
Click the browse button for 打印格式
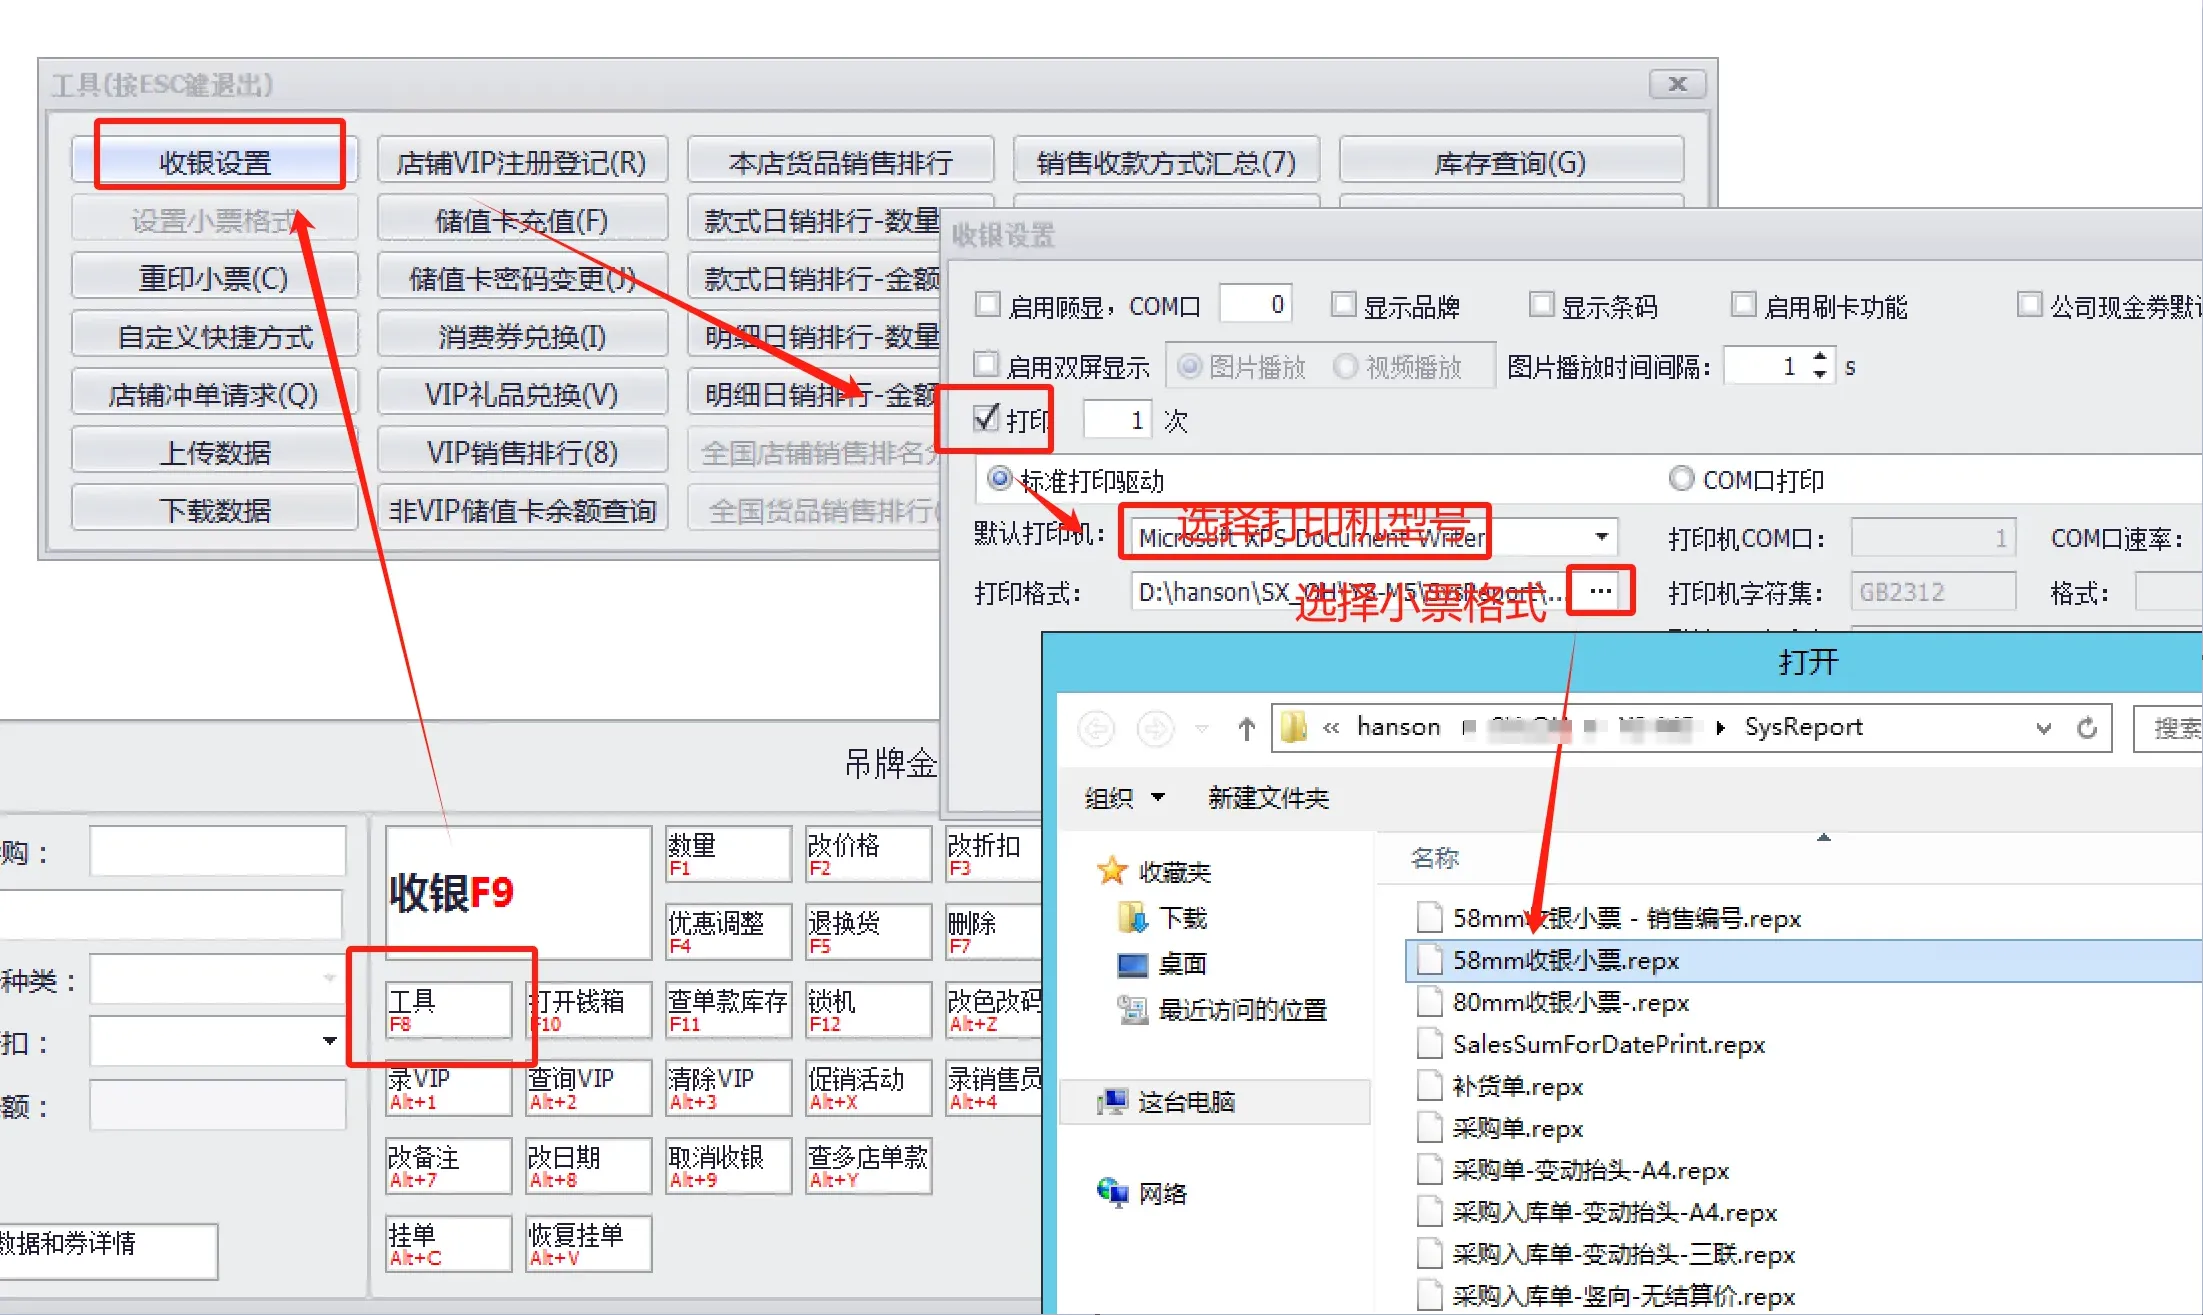1599,591
